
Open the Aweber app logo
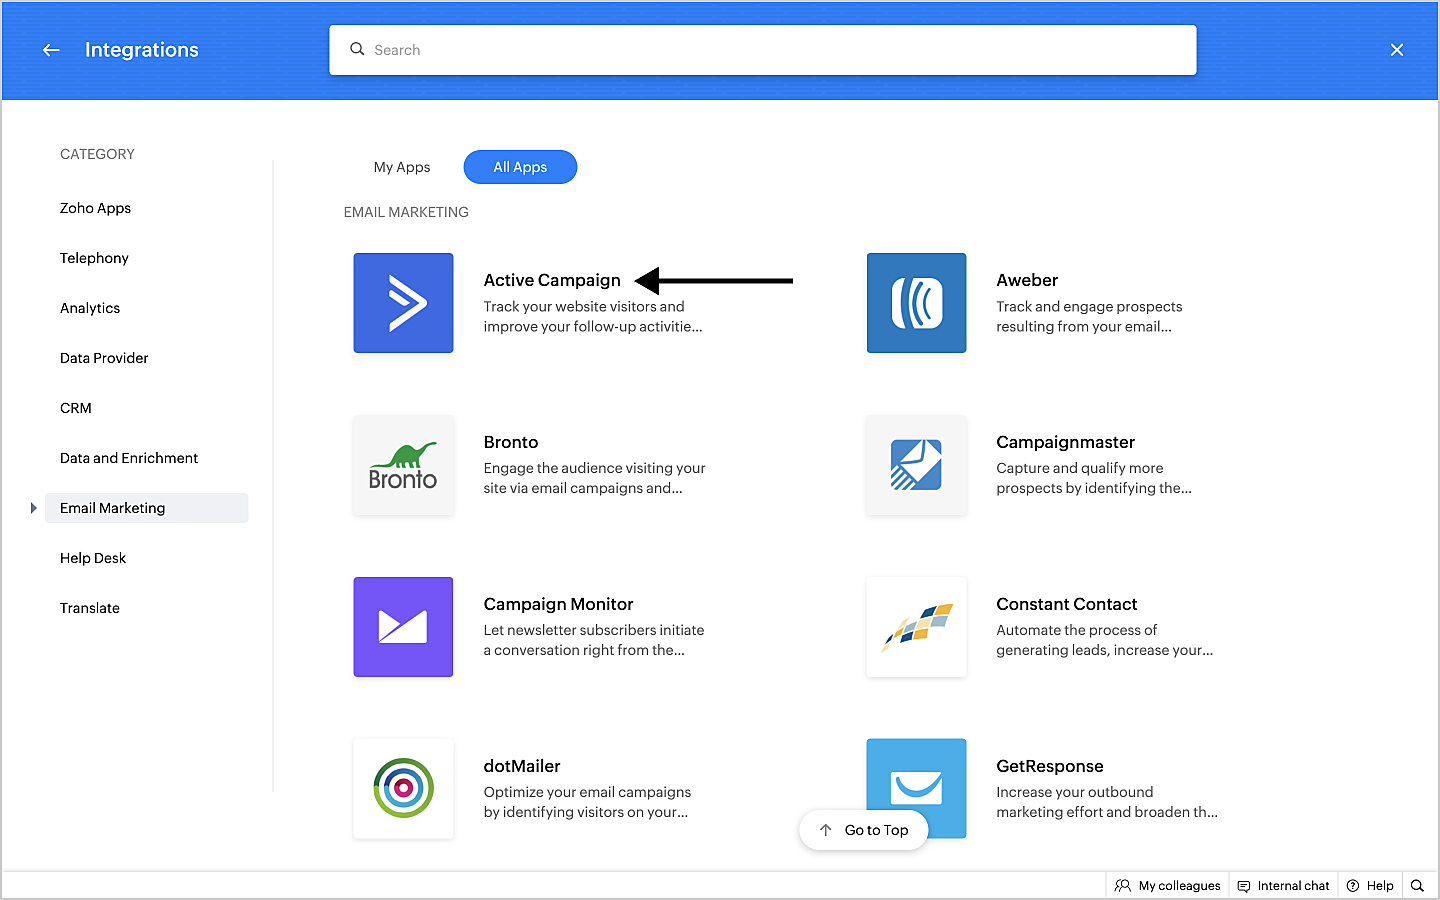point(916,303)
